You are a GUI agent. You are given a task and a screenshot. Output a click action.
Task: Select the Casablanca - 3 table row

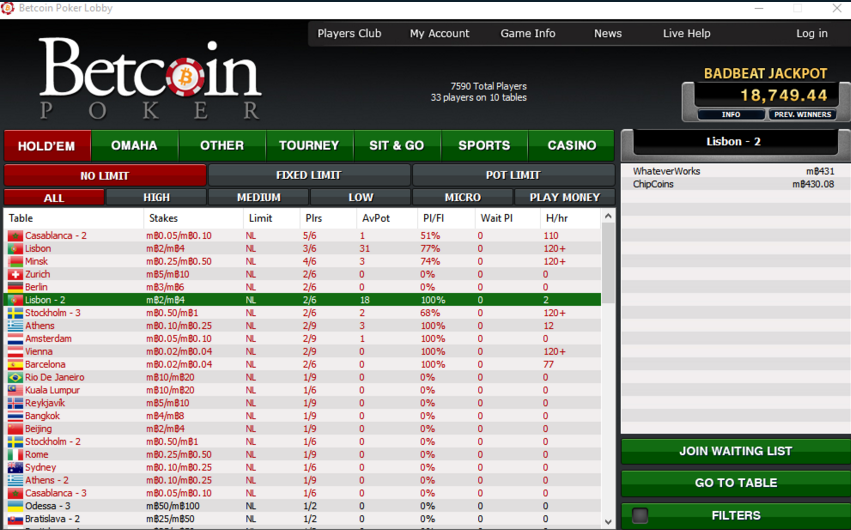pyautogui.click(x=303, y=493)
